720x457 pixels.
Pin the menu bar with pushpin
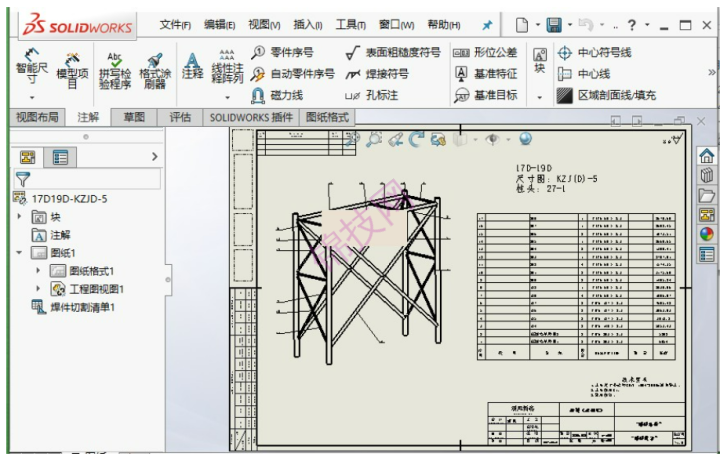coord(487,25)
